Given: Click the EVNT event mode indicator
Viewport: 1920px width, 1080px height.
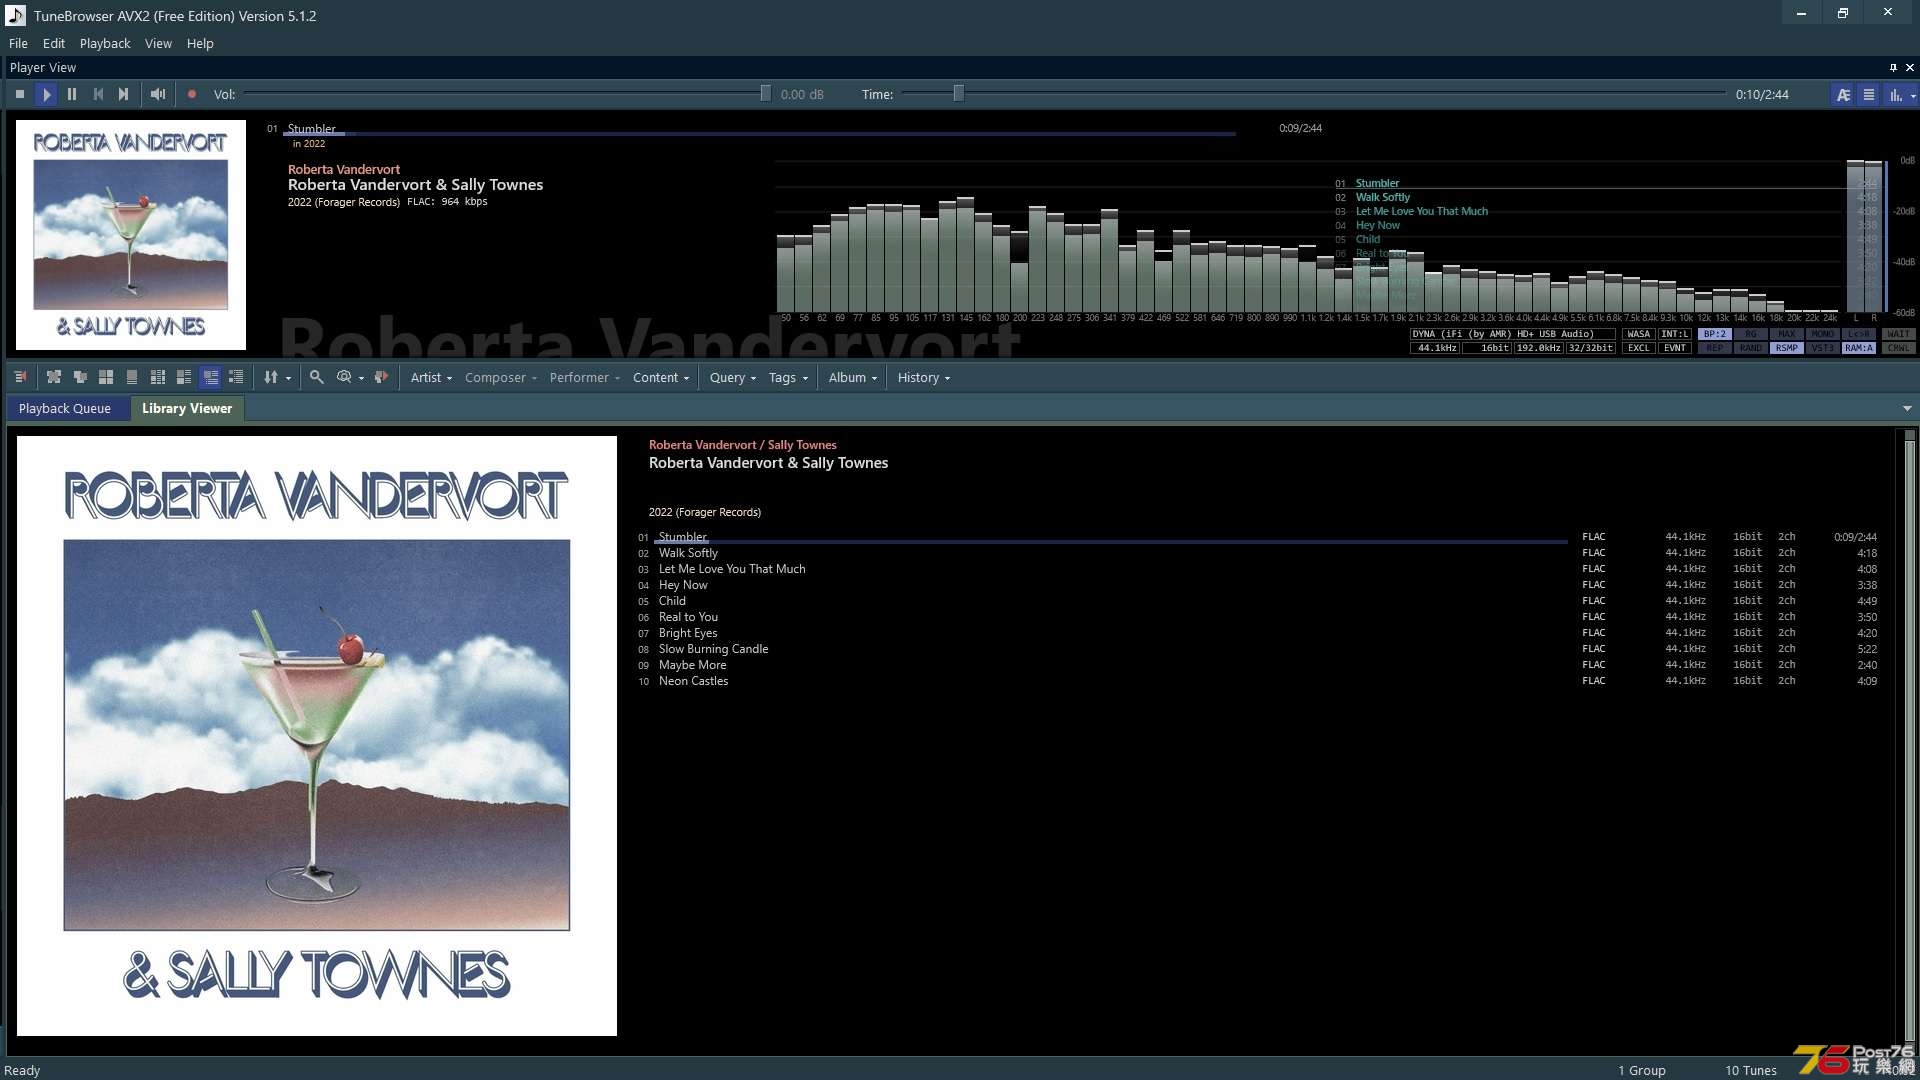Looking at the screenshot, I should point(1675,348).
